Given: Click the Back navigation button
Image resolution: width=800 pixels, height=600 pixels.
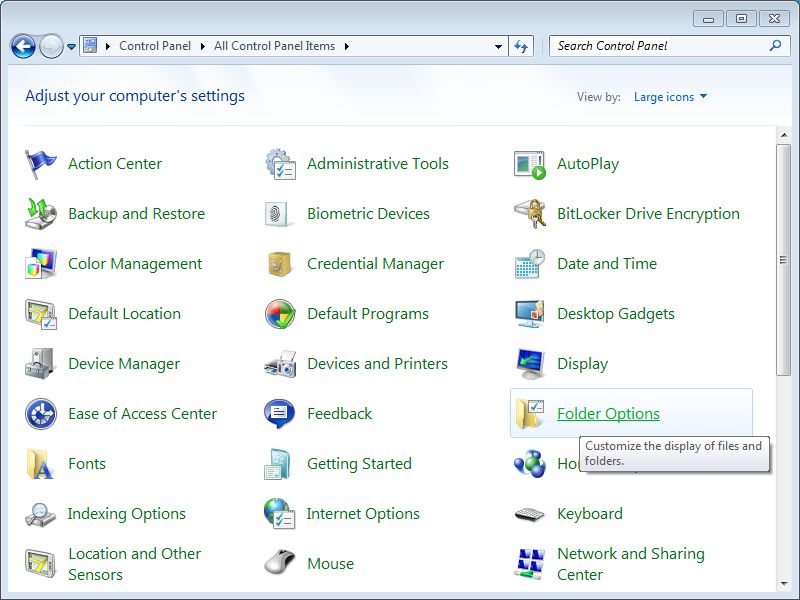Looking at the screenshot, I should 22,46.
